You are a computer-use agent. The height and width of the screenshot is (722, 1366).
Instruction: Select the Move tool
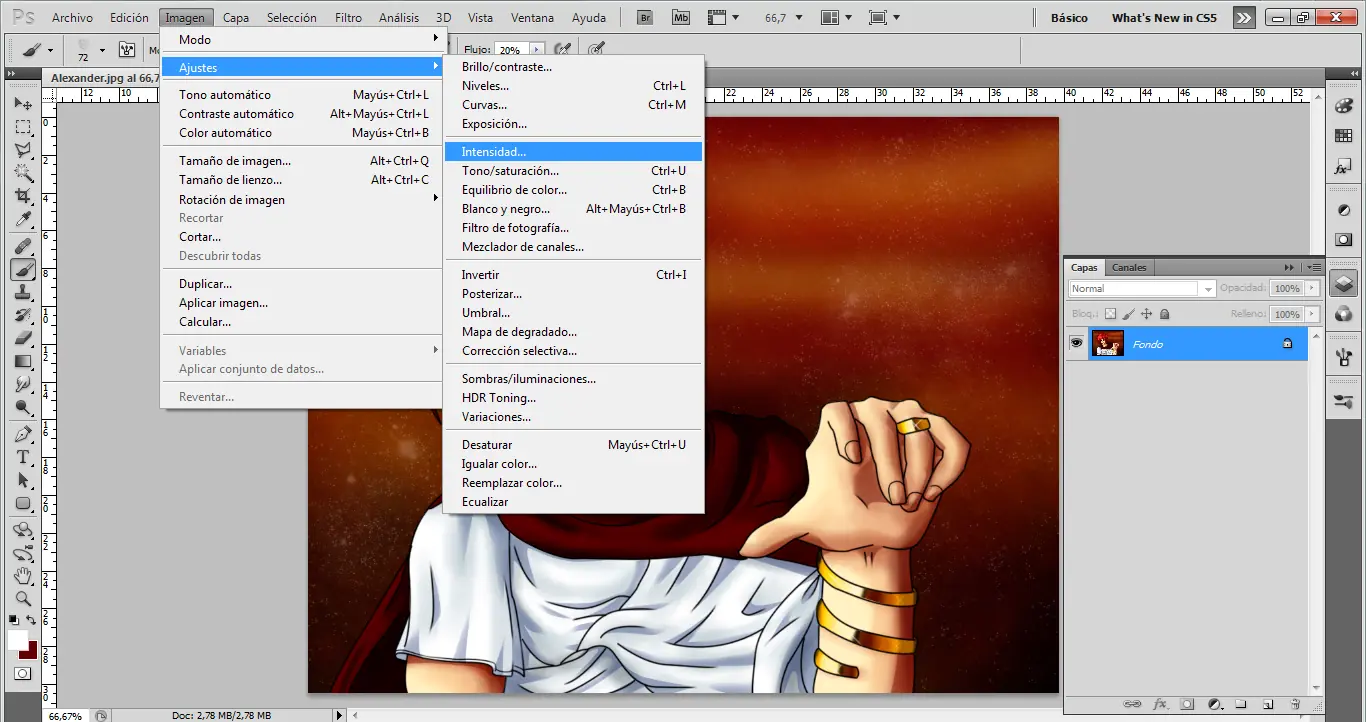(23, 104)
